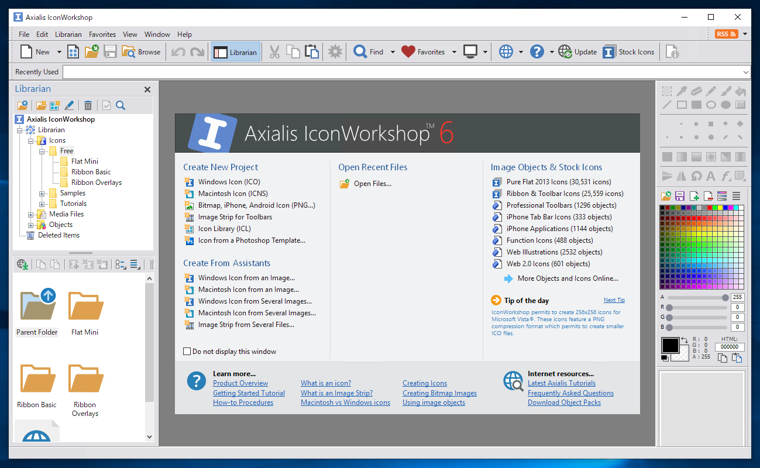Viewport: 760px width, 468px height.
Task: Open the dropdown arrow next to New
Action: (x=59, y=52)
